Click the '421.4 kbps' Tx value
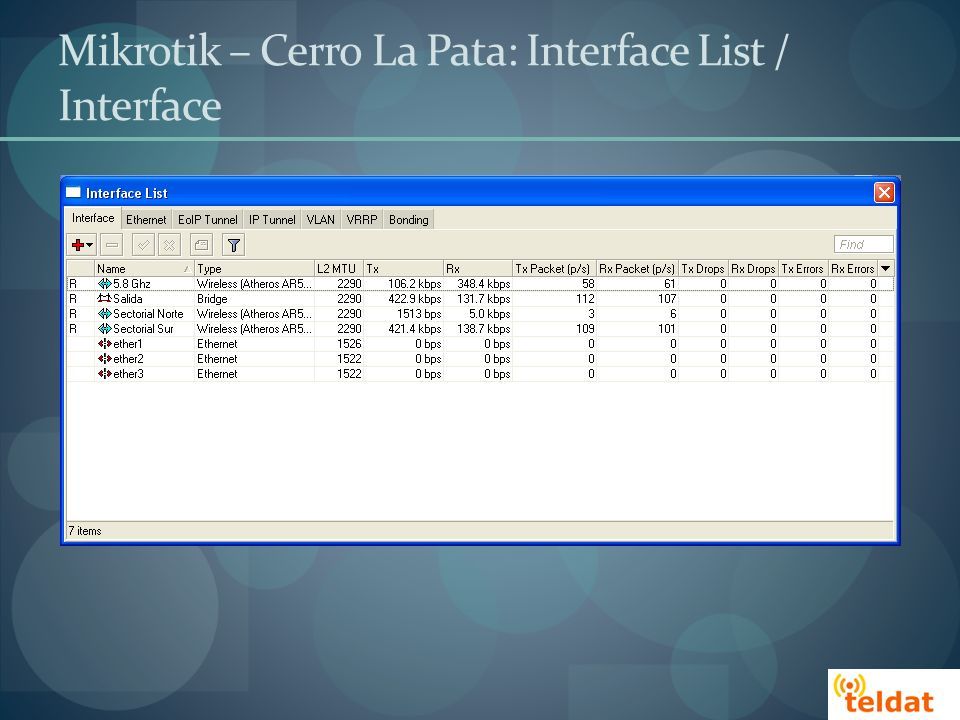Viewport: 960px width, 720px height. click(x=414, y=329)
